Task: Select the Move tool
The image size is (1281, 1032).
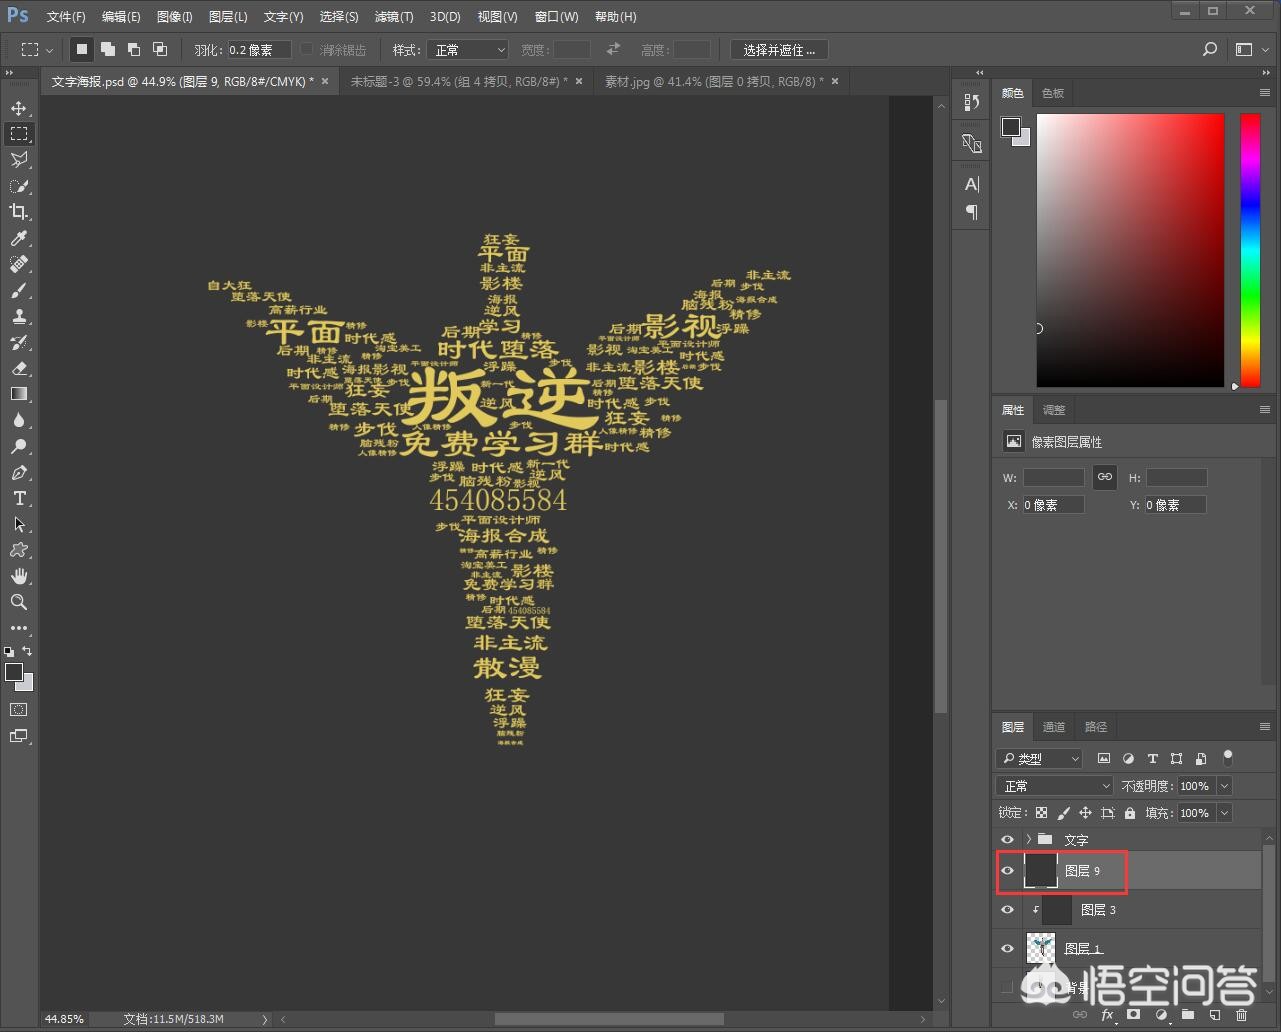Action: coord(19,108)
